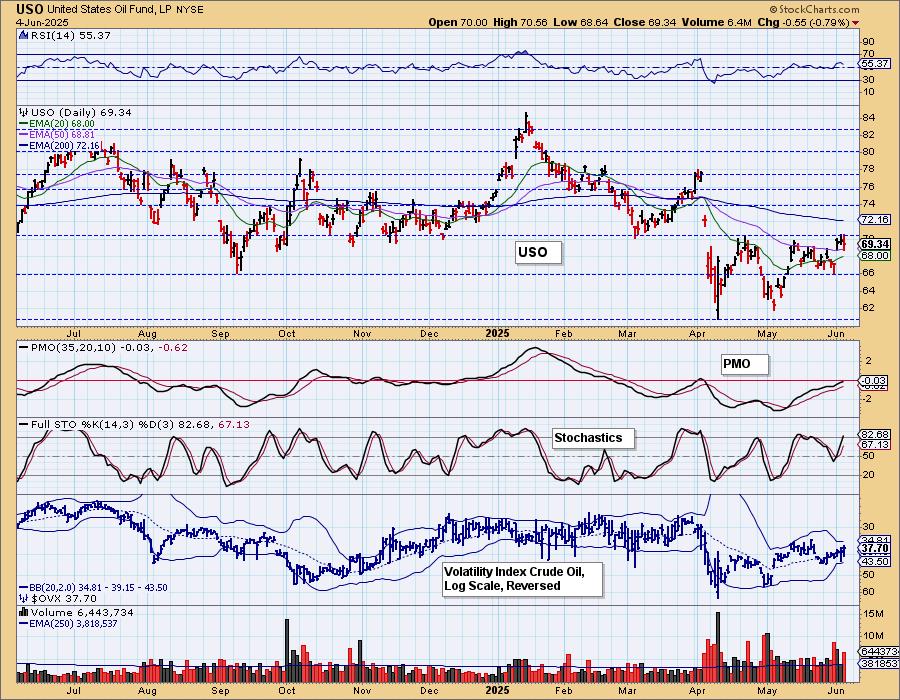Click the 68.00 EMA tag on the right axis
Image resolution: width=900 pixels, height=700 pixels.
tap(876, 255)
